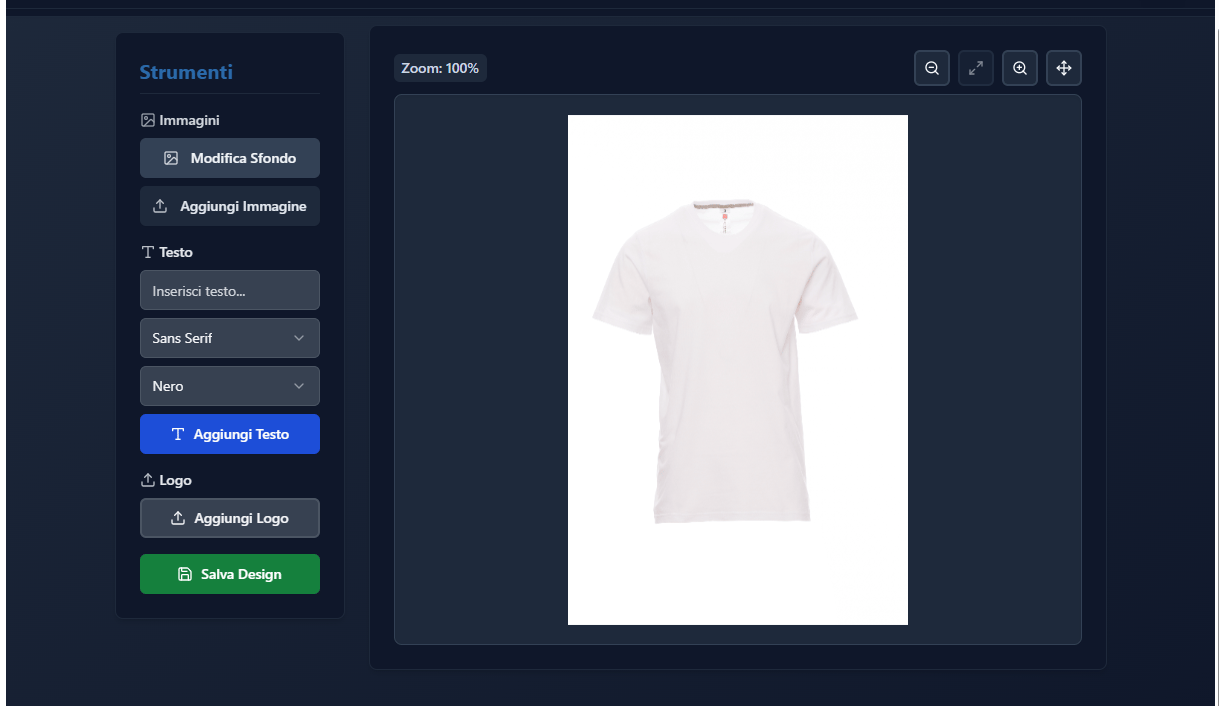Click the zoom in magnifier icon

pos(1020,68)
